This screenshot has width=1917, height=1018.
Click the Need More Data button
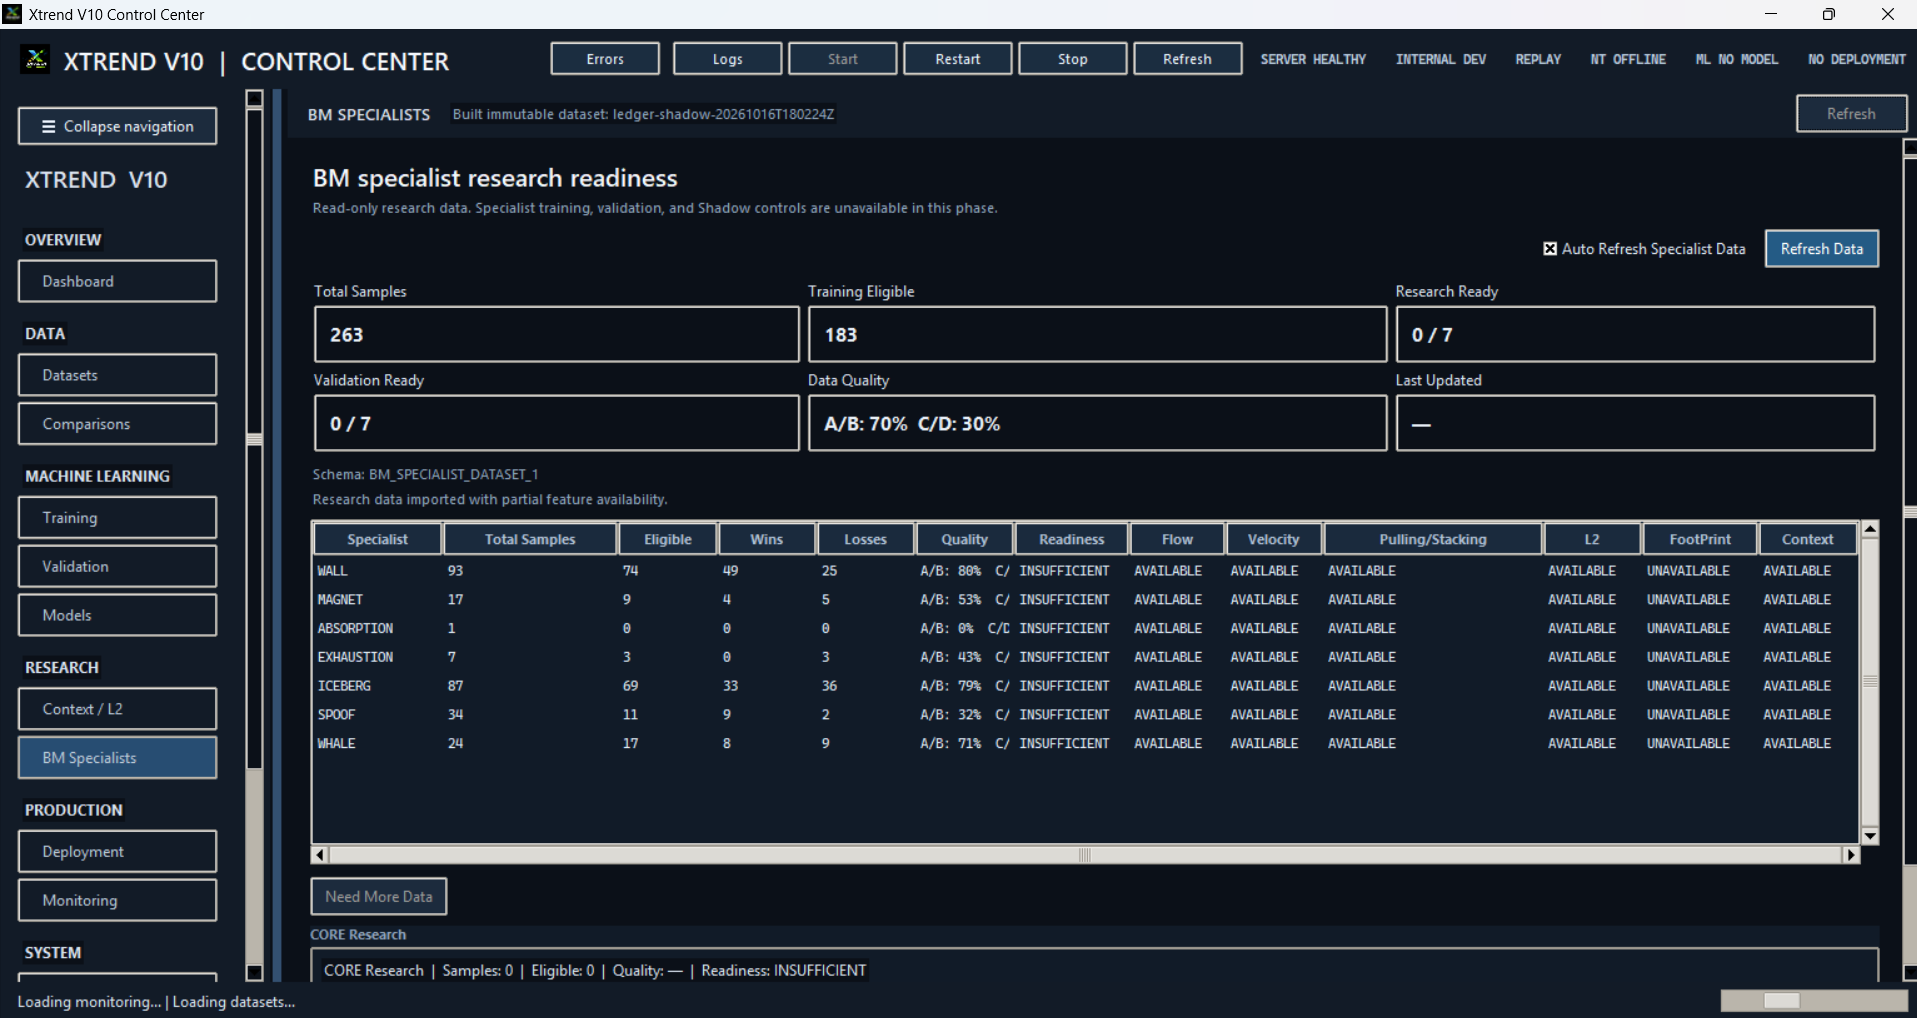(379, 897)
